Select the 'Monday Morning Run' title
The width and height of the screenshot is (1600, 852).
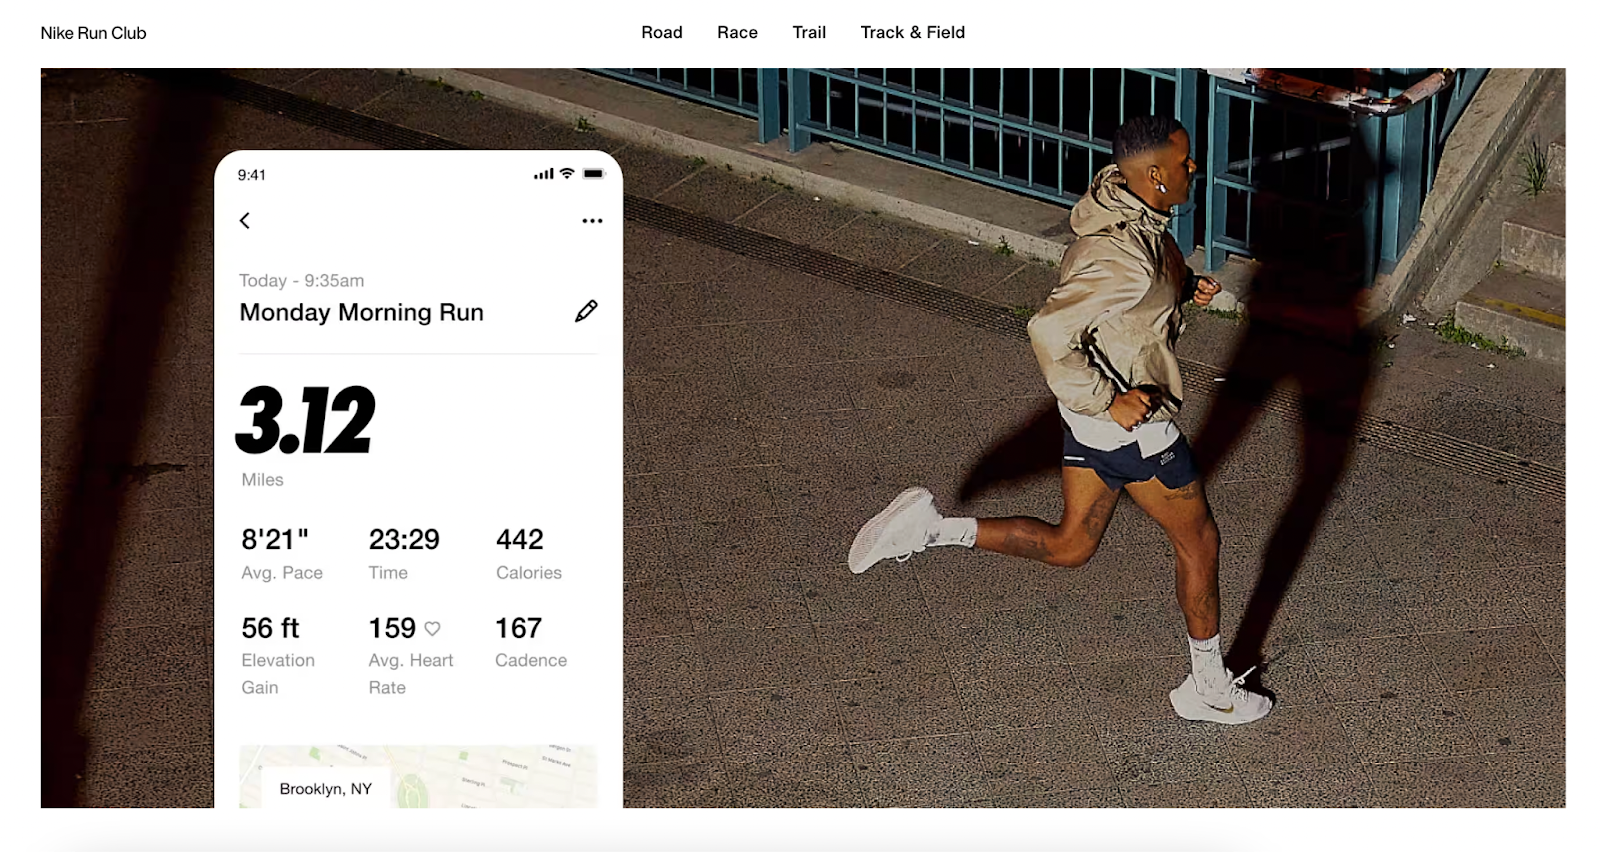pyautogui.click(x=361, y=312)
